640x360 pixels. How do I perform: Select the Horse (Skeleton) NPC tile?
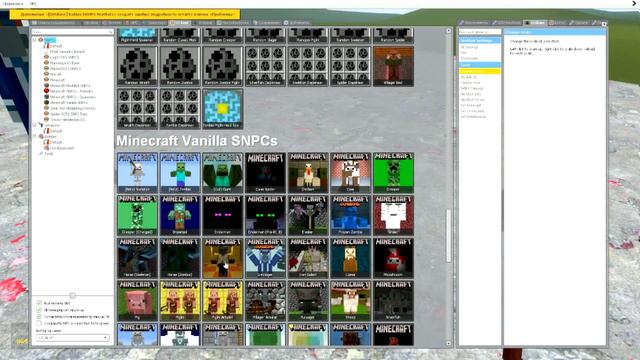point(137,258)
